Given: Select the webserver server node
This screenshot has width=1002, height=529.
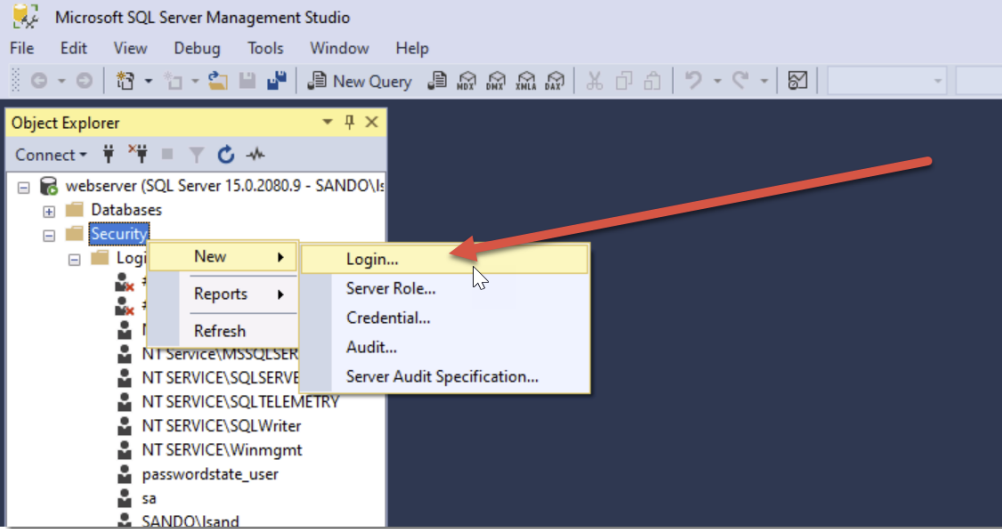Looking at the screenshot, I should click(x=225, y=186).
